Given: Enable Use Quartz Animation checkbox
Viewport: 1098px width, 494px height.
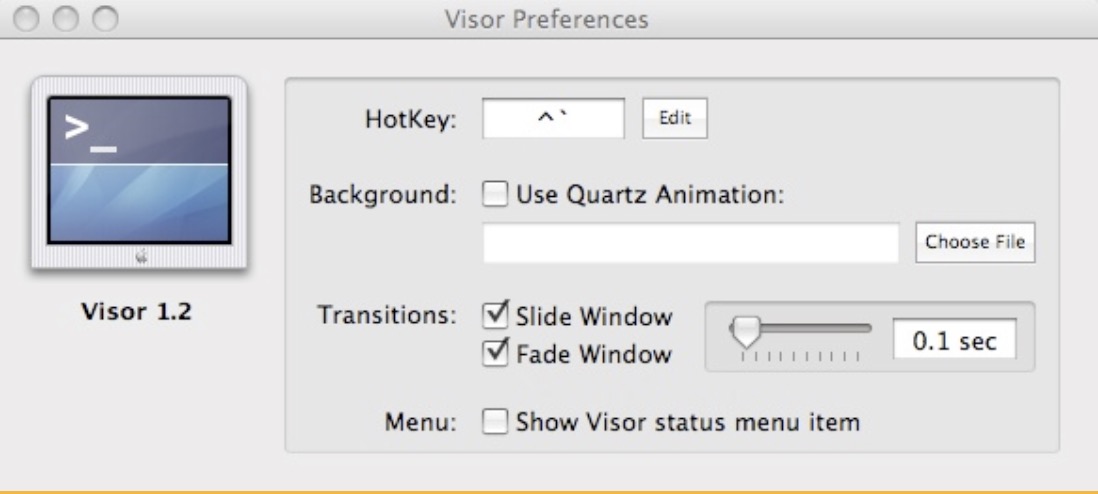Looking at the screenshot, I should pyautogui.click(x=496, y=194).
